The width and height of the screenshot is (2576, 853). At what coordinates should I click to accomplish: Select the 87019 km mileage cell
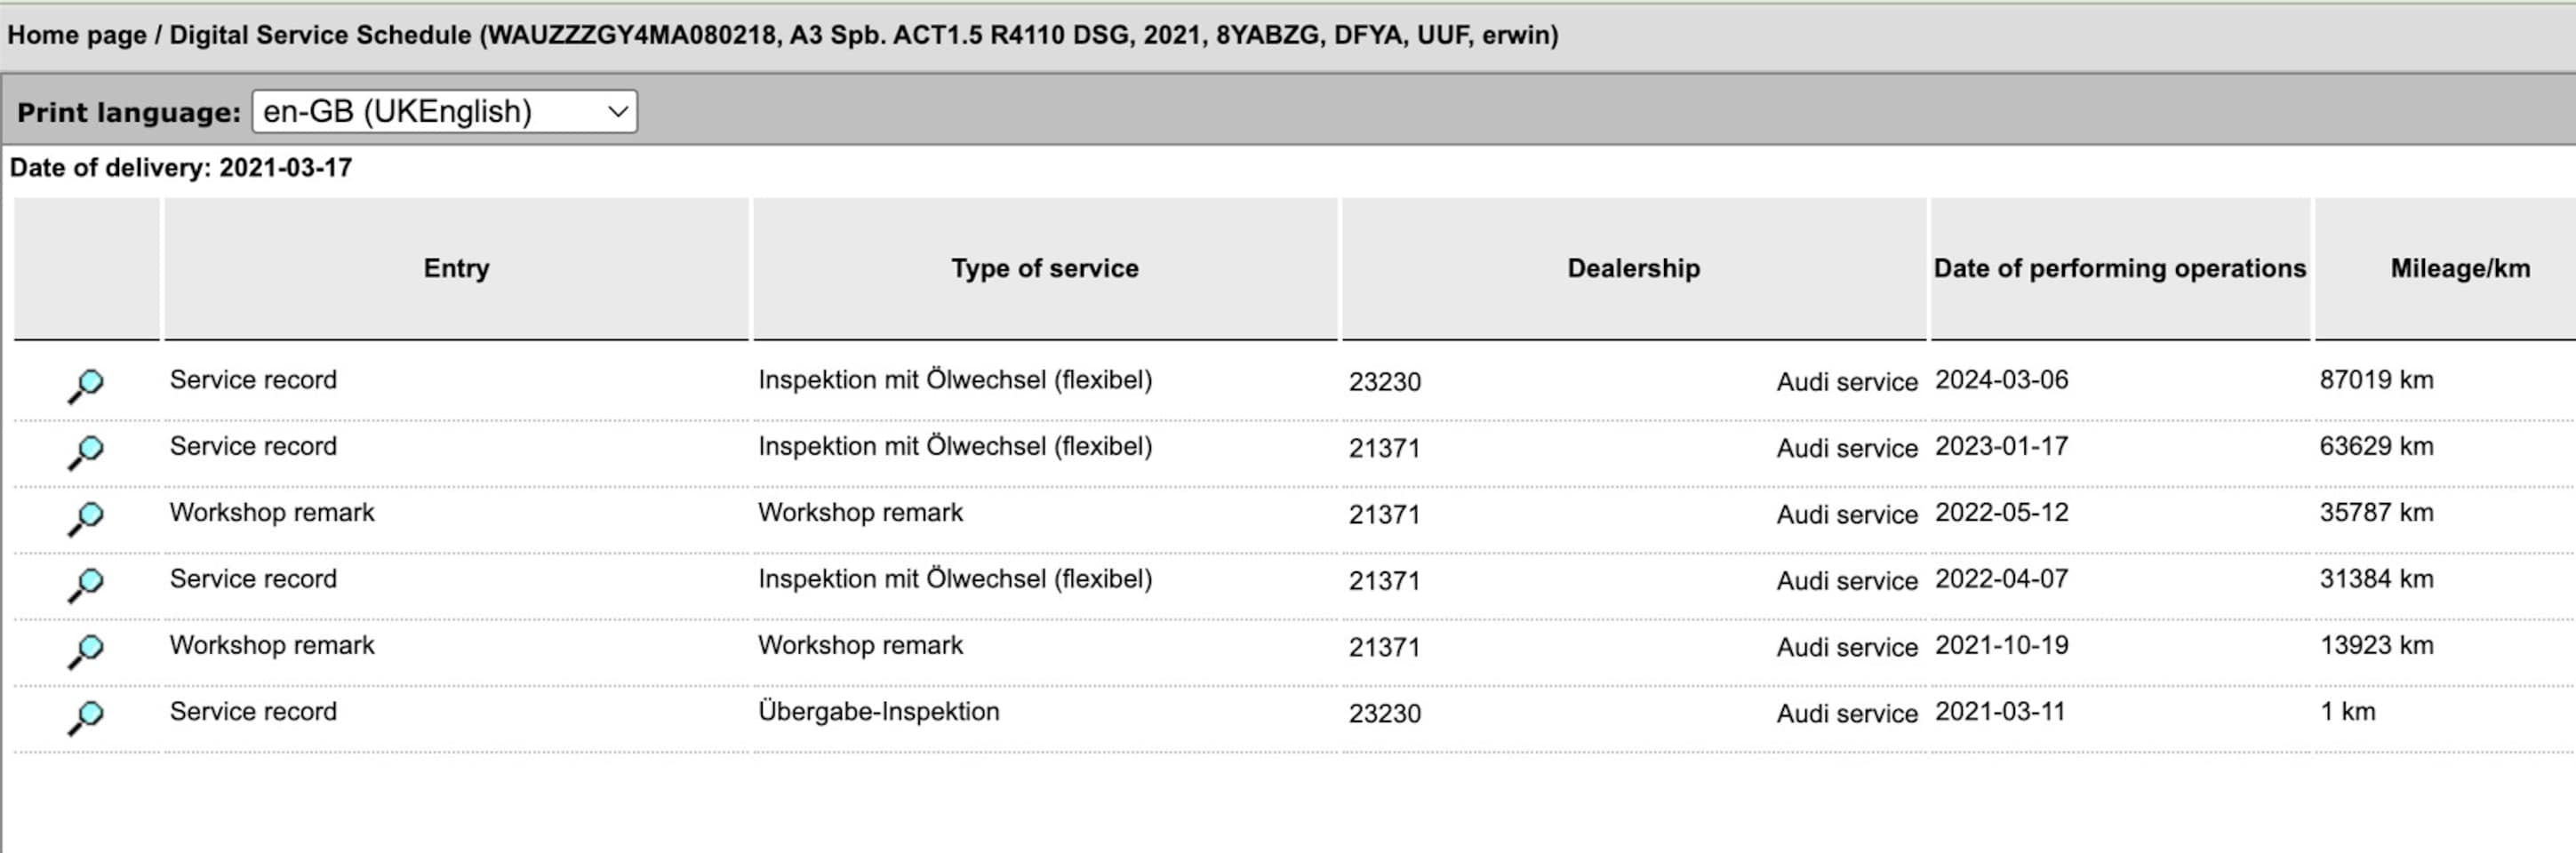[2376, 380]
